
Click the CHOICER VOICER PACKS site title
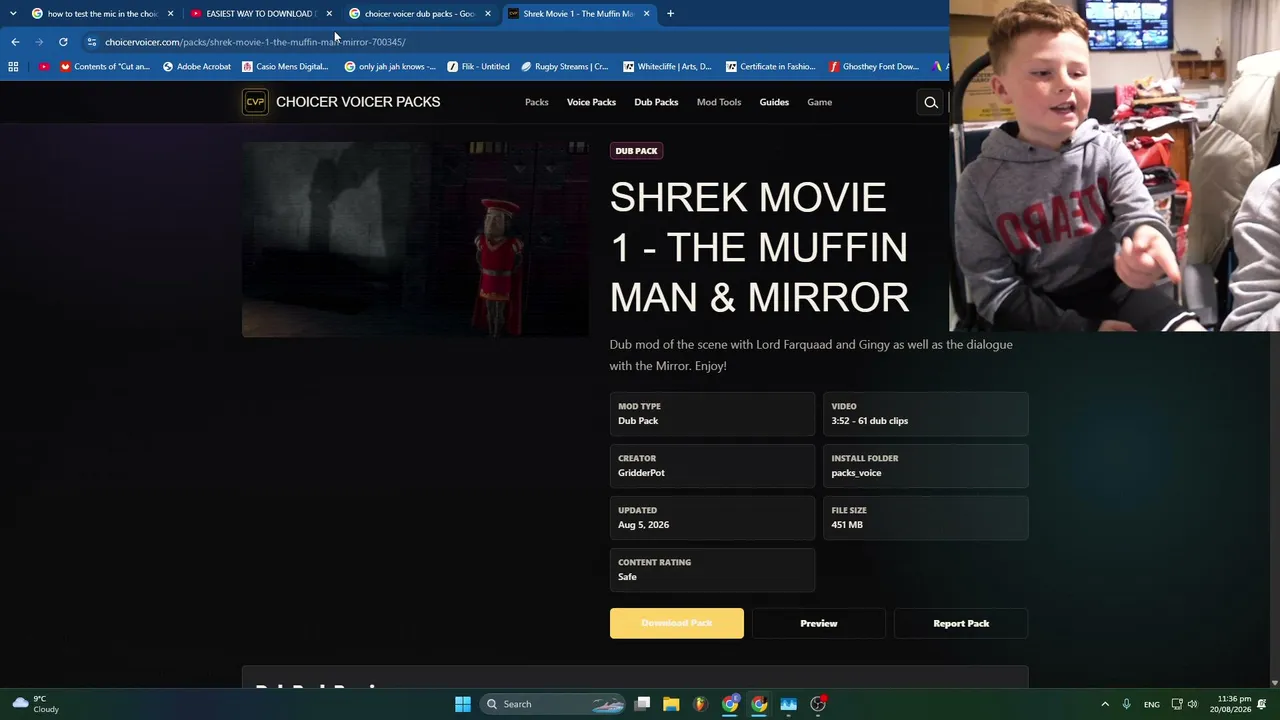click(358, 102)
